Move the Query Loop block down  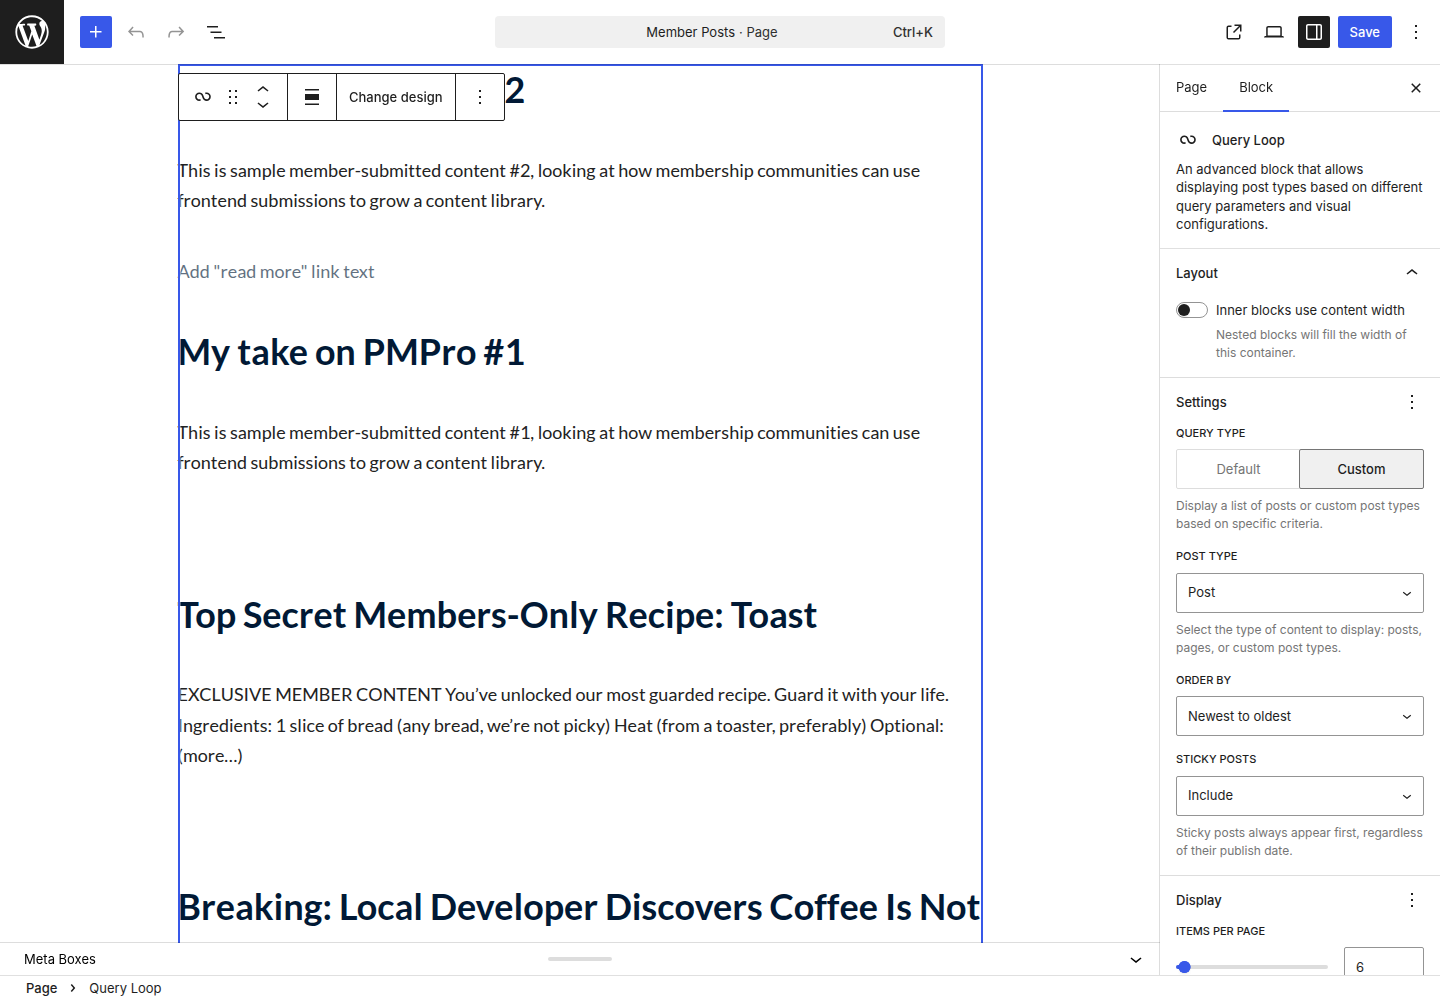tap(263, 106)
